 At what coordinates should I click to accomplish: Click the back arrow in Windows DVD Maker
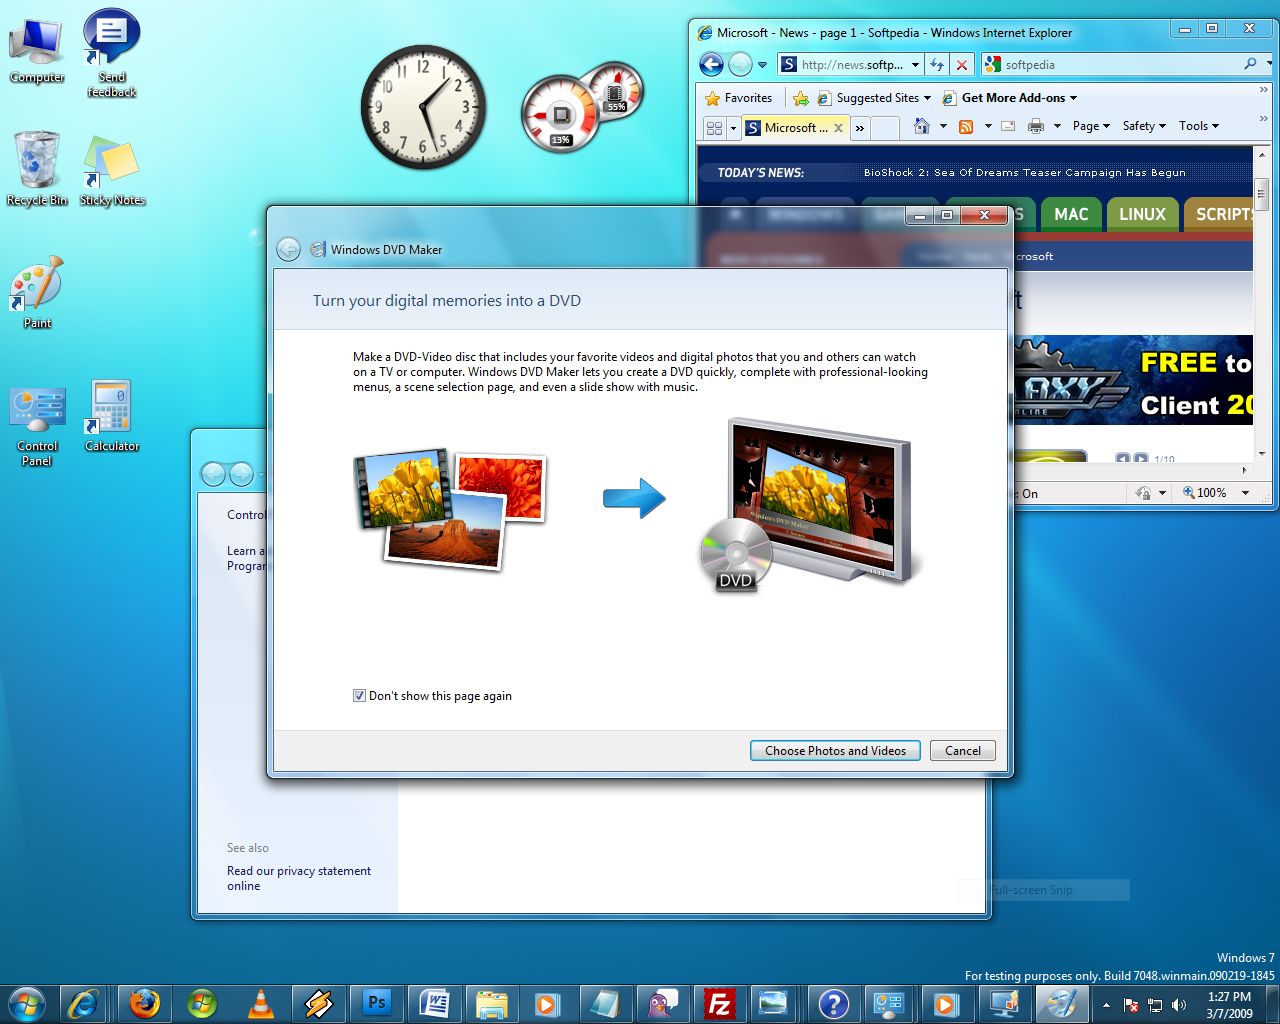tap(288, 249)
